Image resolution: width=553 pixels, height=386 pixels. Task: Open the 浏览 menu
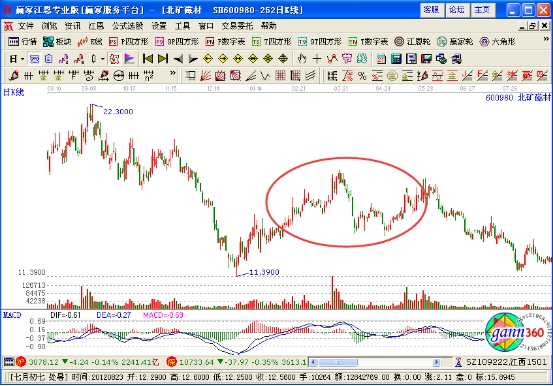pyautogui.click(x=49, y=26)
